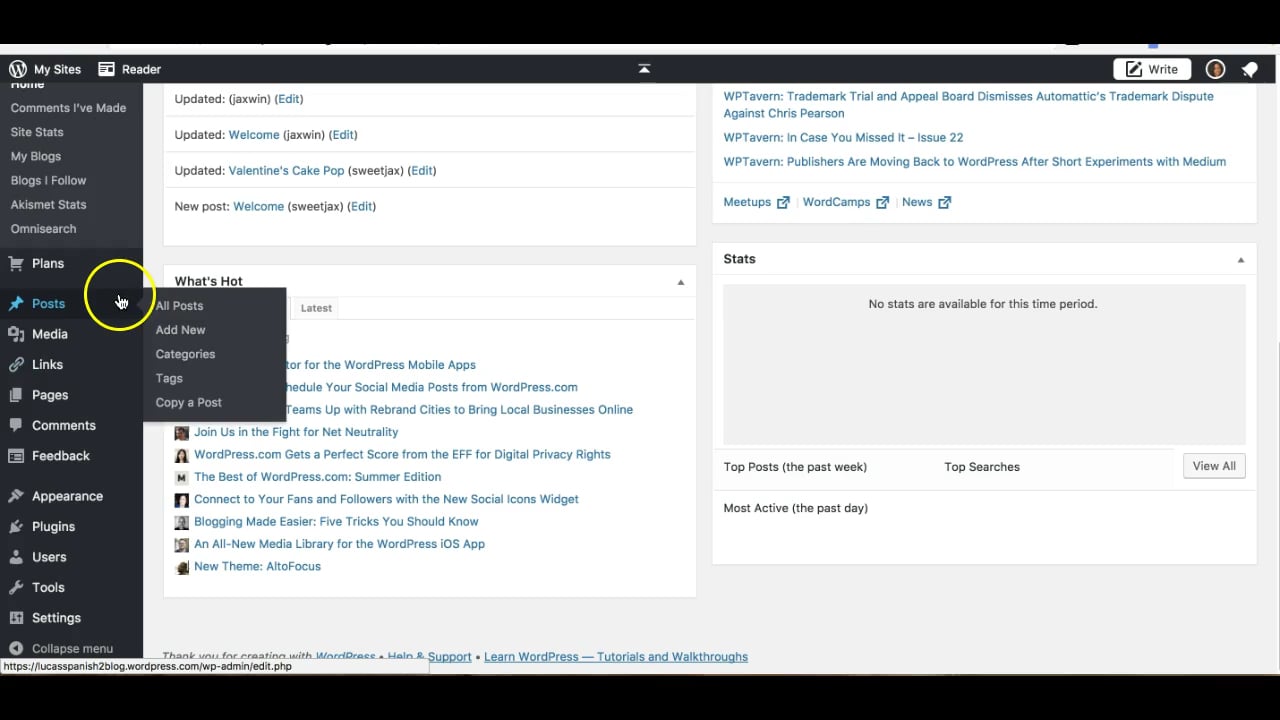Click the Appearance paintbrush icon

16,496
